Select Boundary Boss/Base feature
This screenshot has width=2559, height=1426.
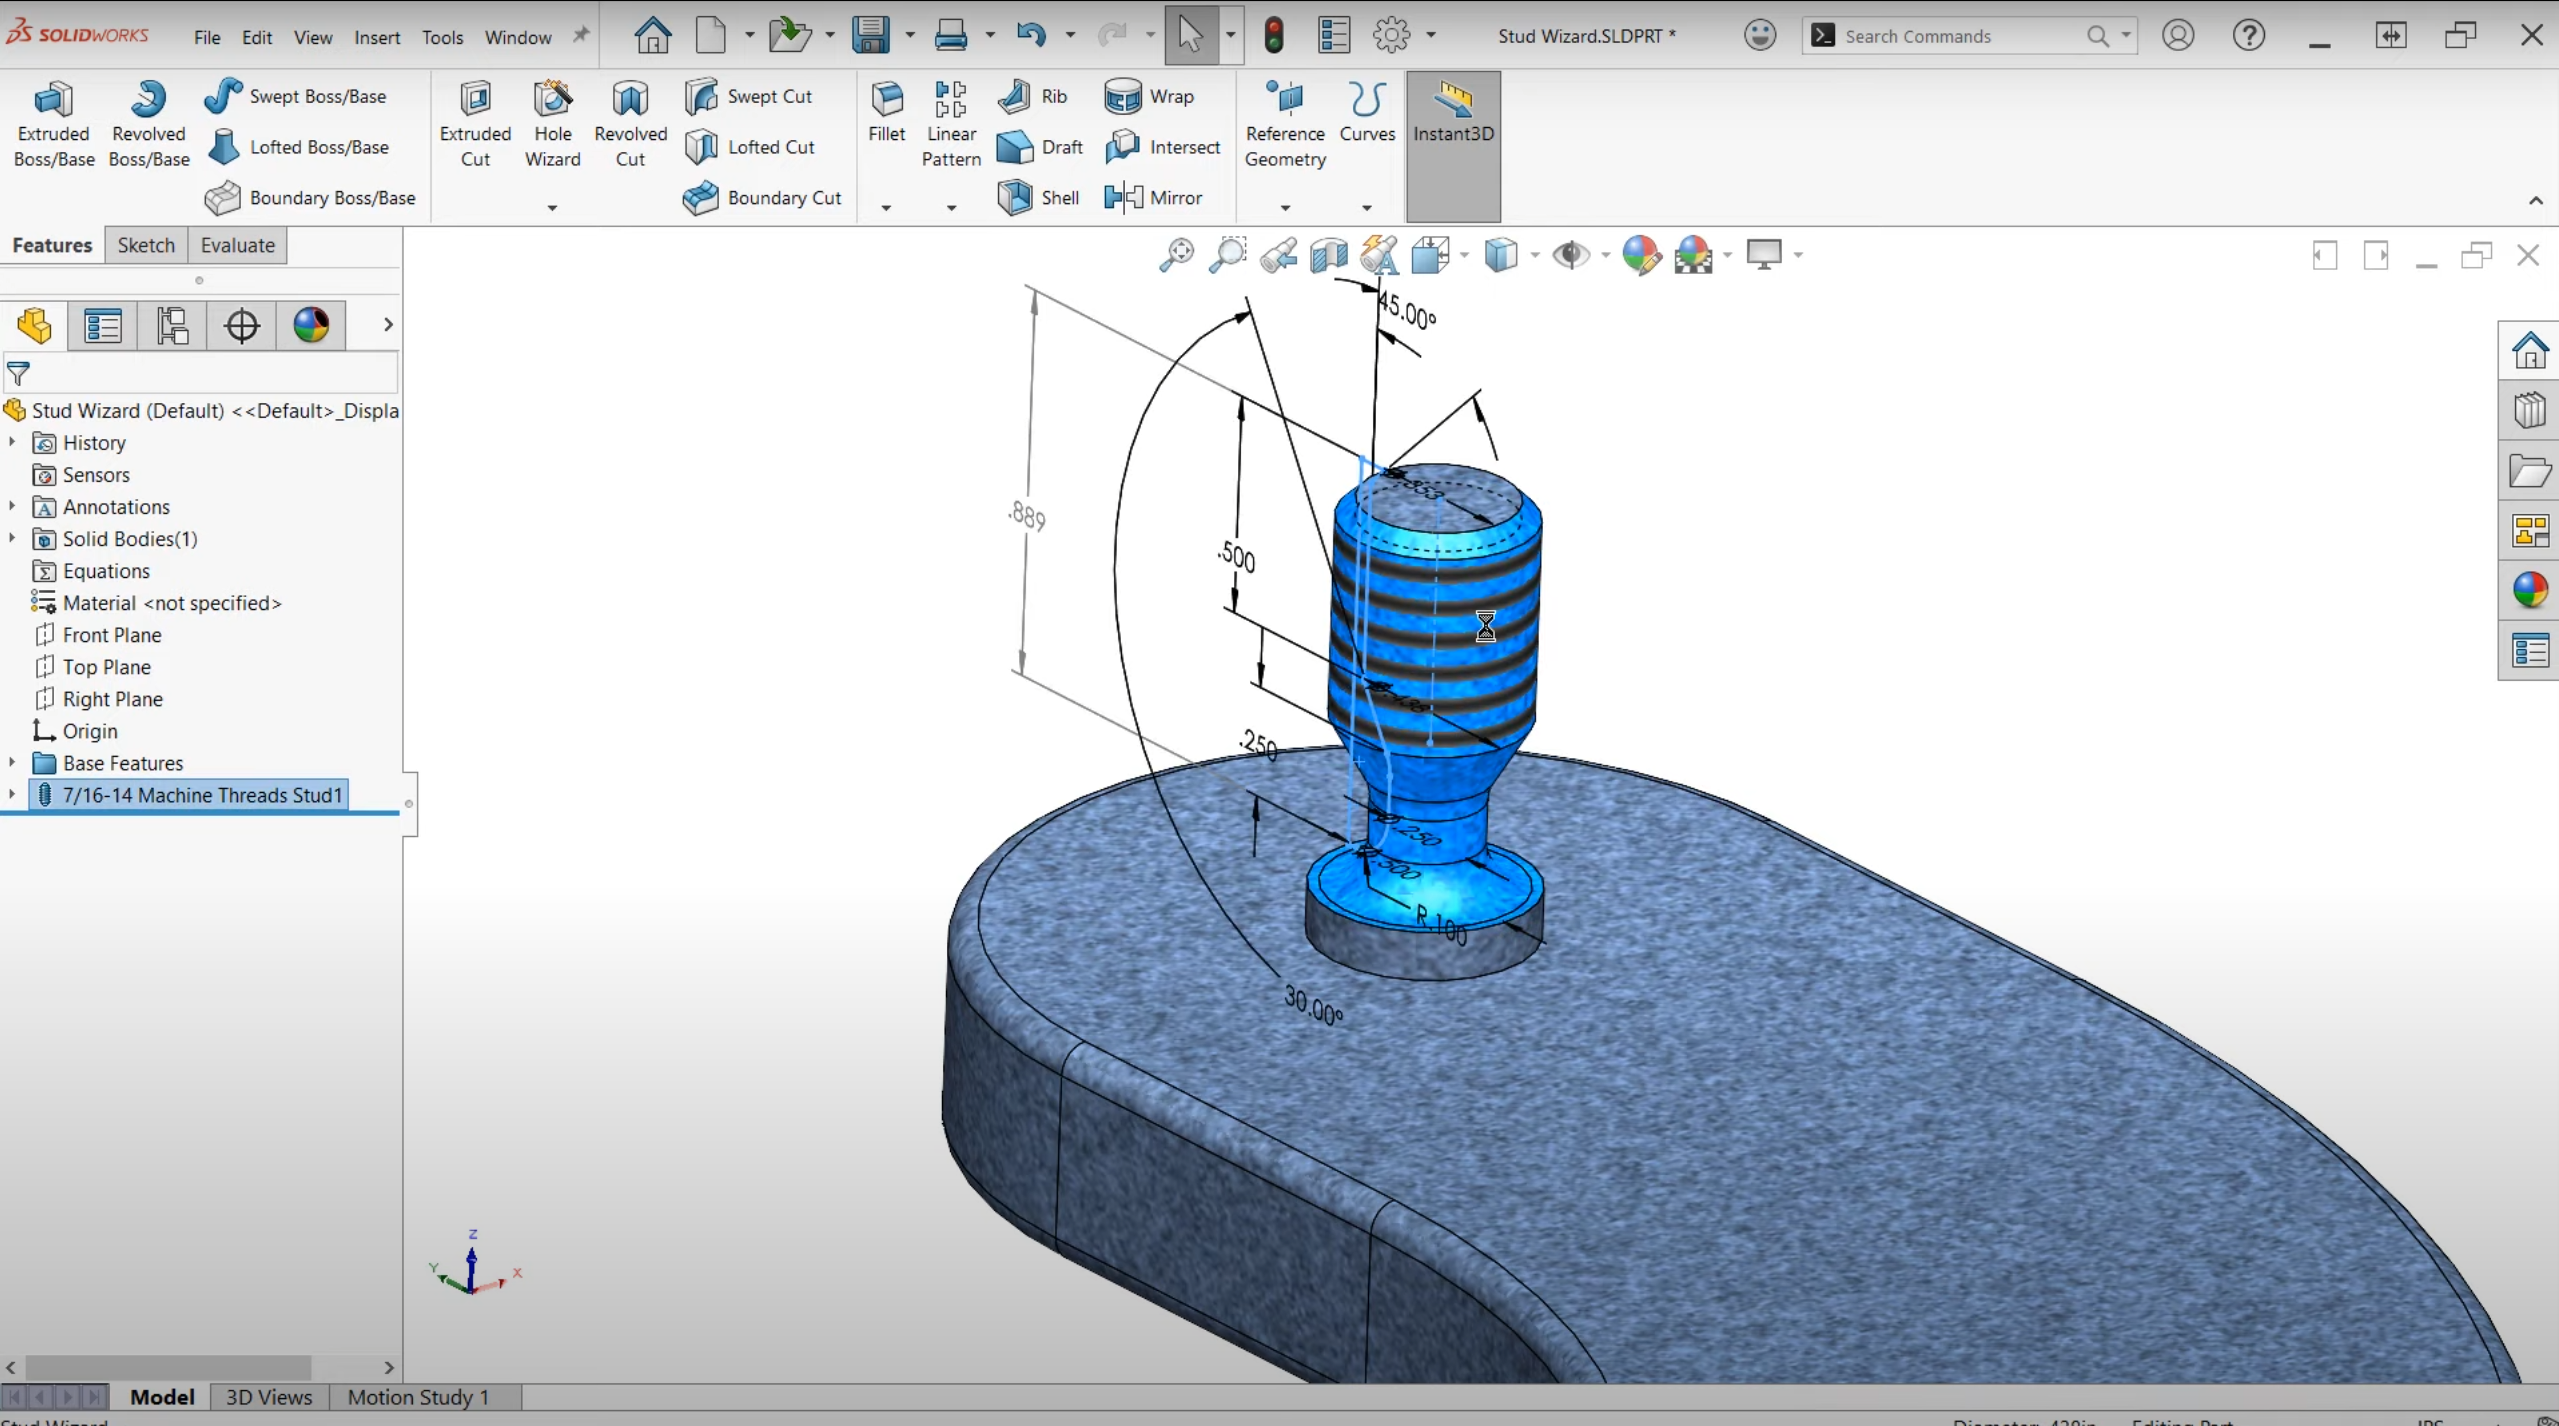point(310,198)
